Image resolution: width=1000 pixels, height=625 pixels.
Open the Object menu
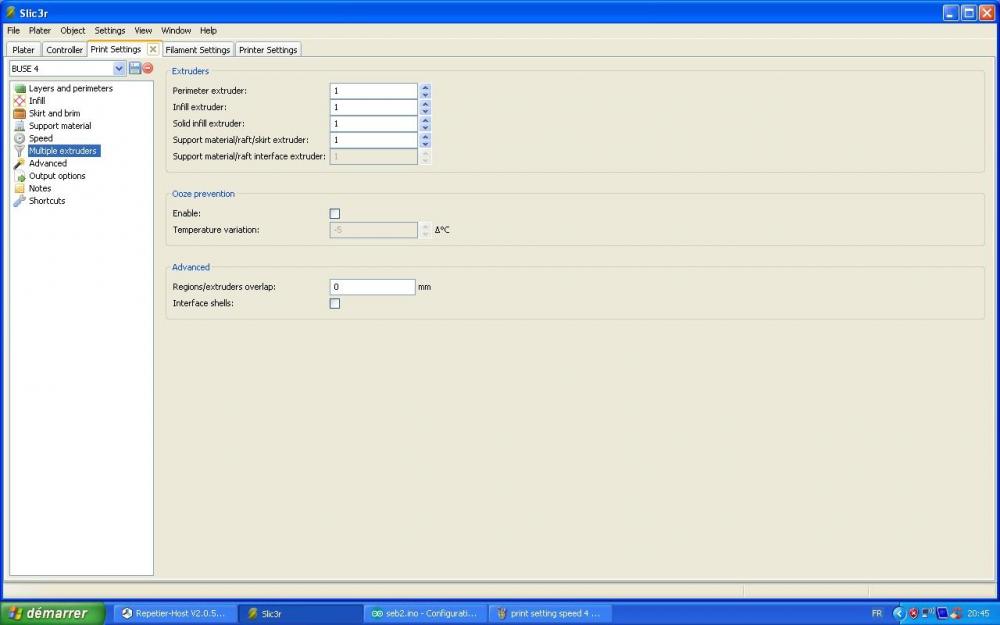point(73,31)
